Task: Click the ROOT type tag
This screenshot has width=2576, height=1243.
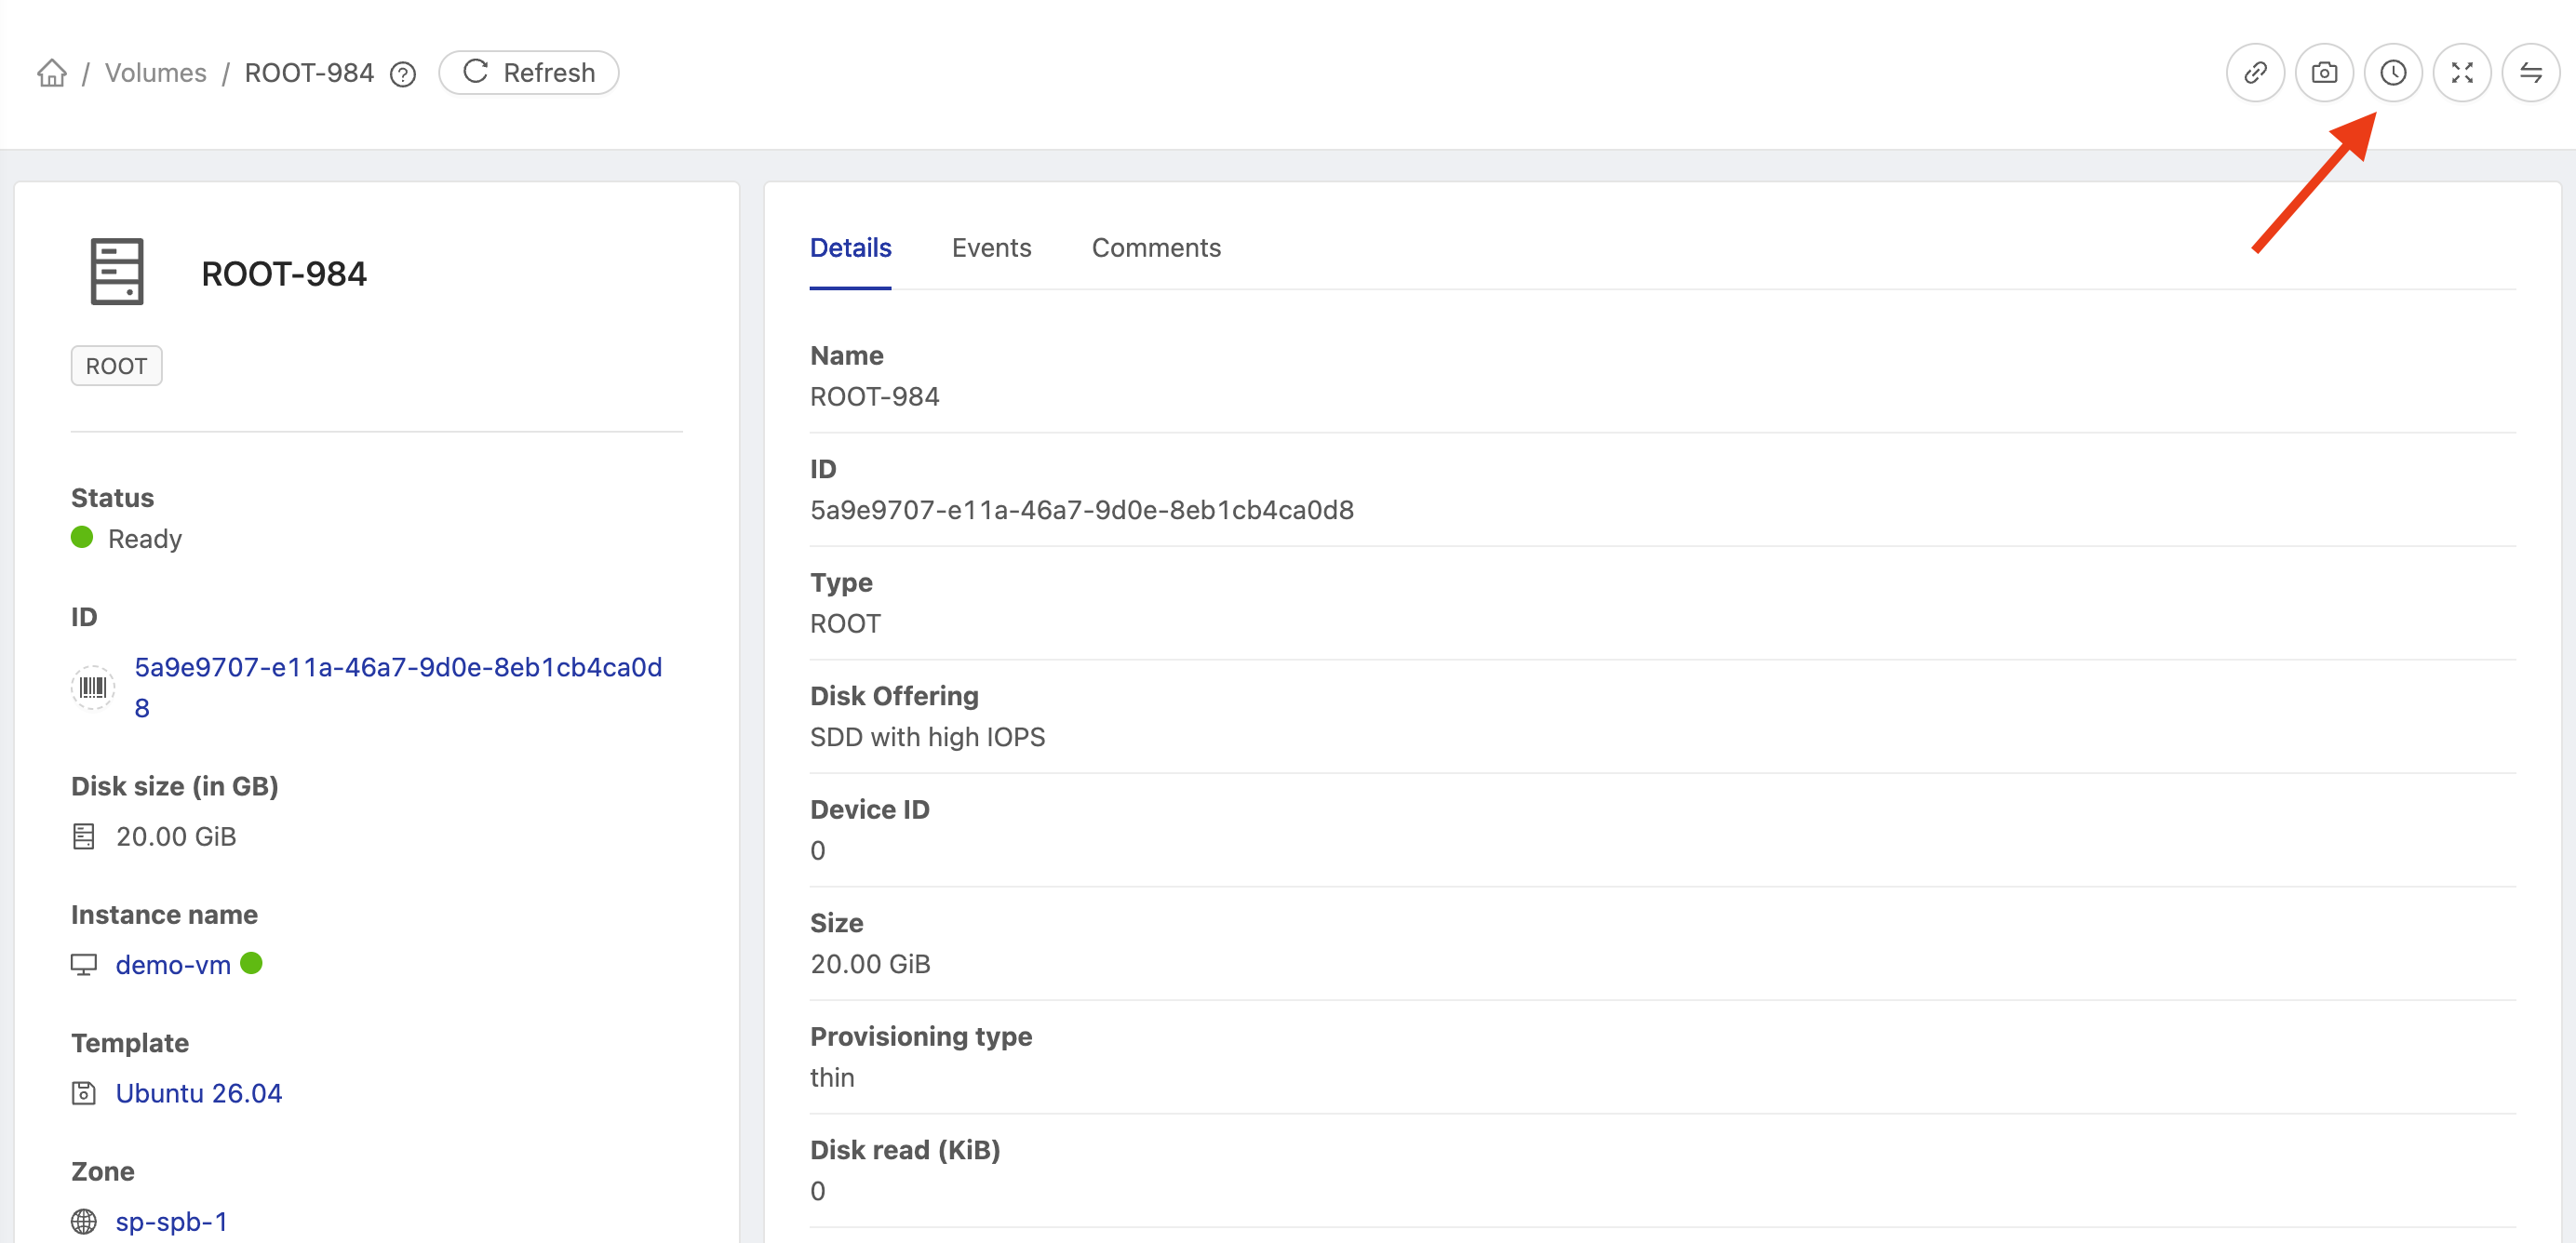Action: 116,366
